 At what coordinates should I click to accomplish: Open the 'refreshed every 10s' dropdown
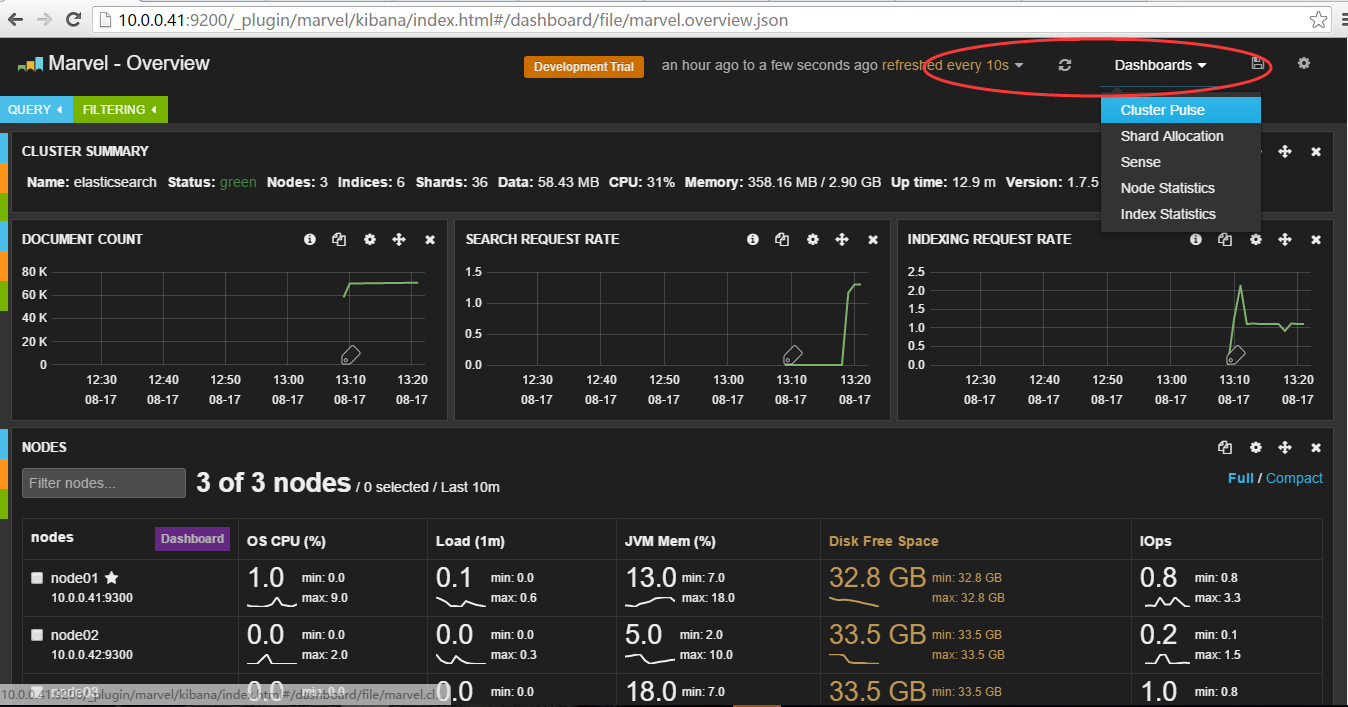tap(952, 65)
